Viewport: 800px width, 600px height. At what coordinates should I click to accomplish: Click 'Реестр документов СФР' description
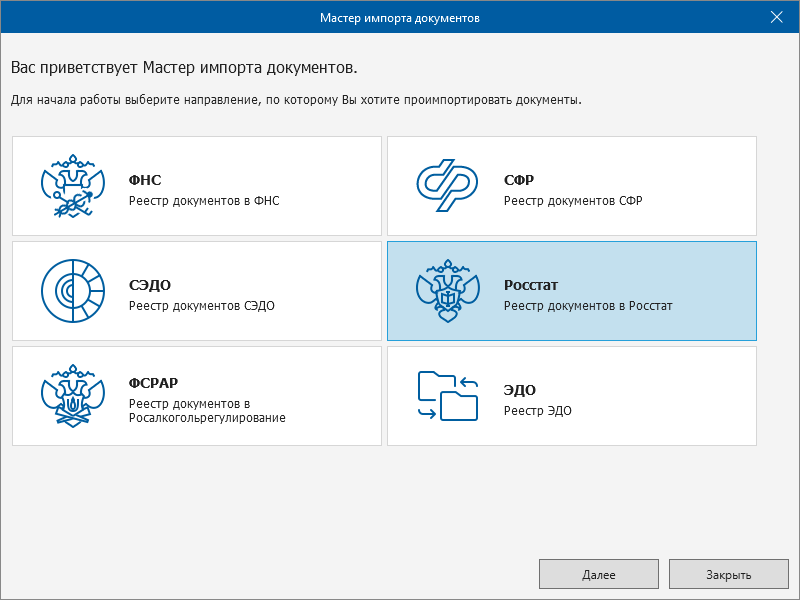pos(573,201)
